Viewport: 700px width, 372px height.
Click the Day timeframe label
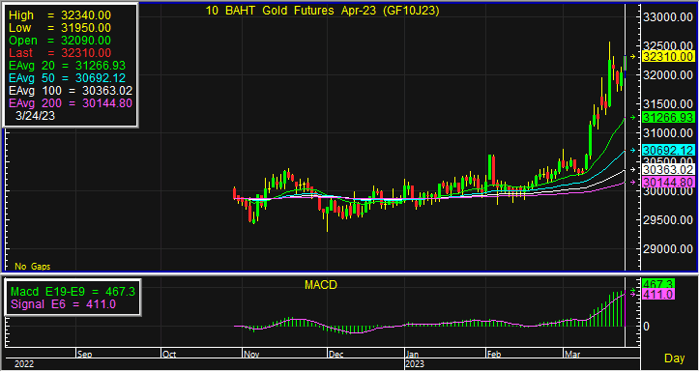point(674,358)
